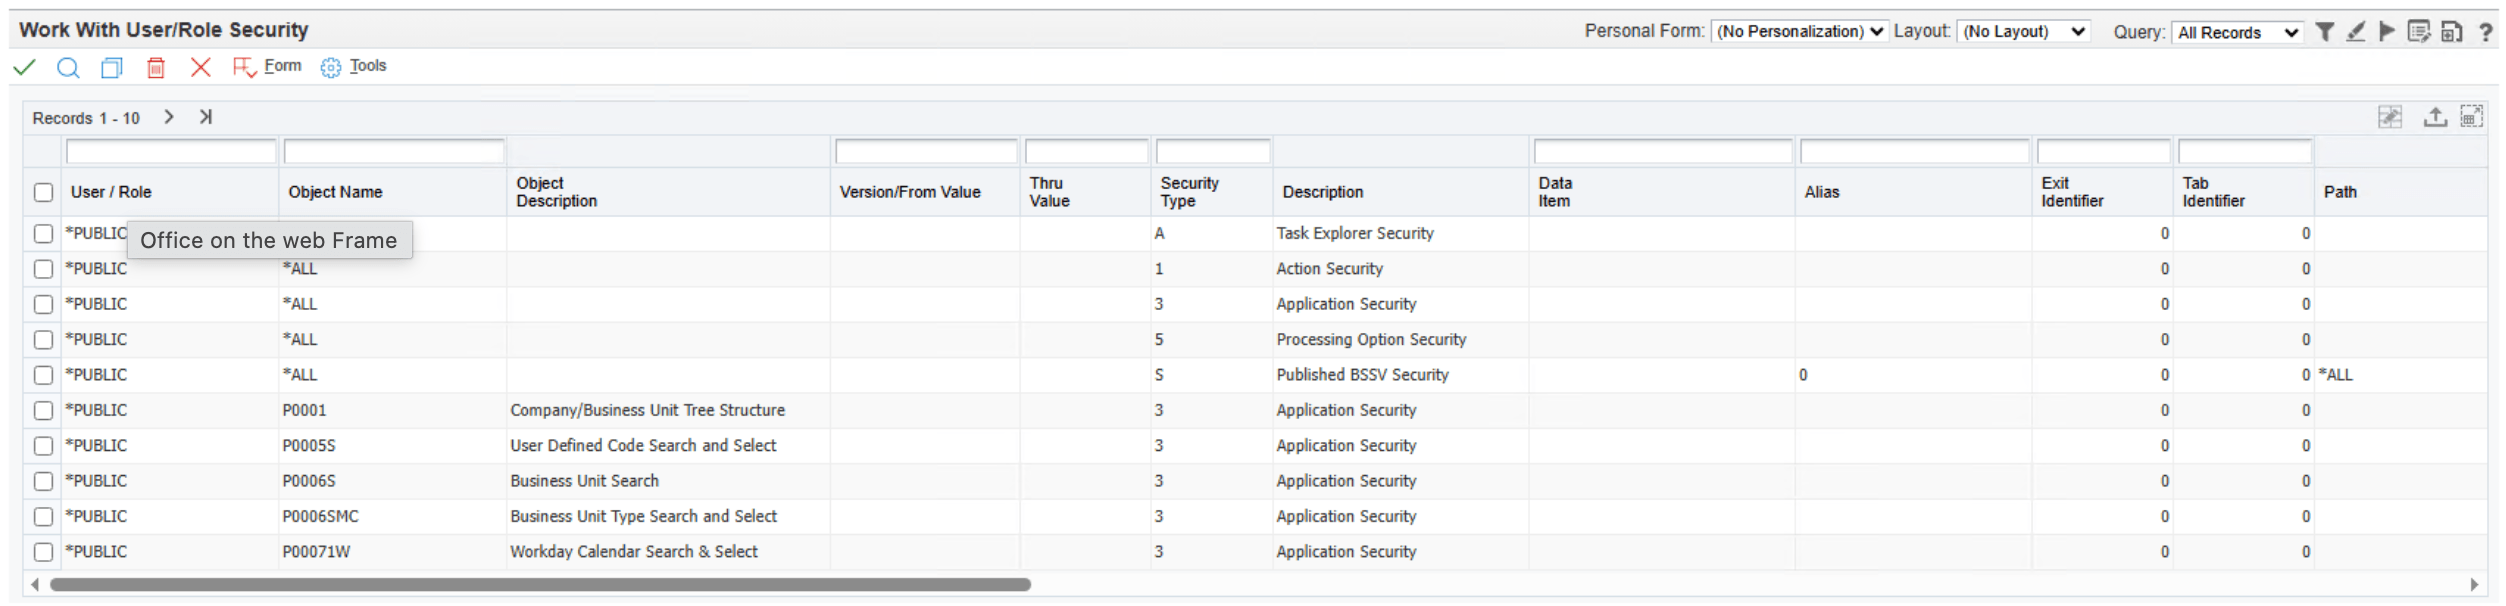The height and width of the screenshot is (606, 2506).
Task: Click the scrollbar left arrow
Action: coord(35,585)
